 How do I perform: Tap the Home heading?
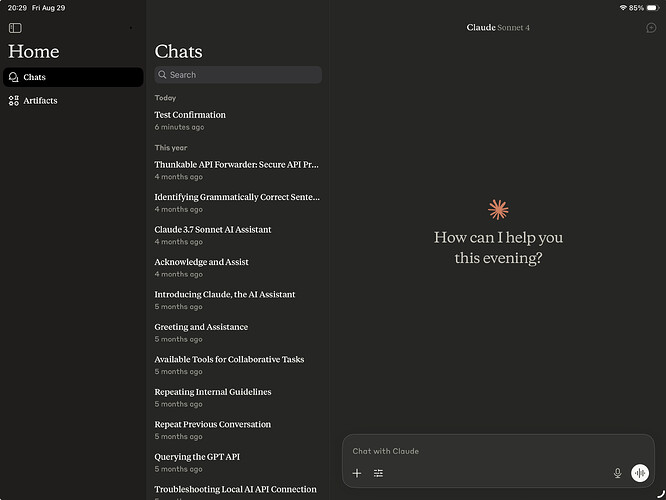coord(34,51)
